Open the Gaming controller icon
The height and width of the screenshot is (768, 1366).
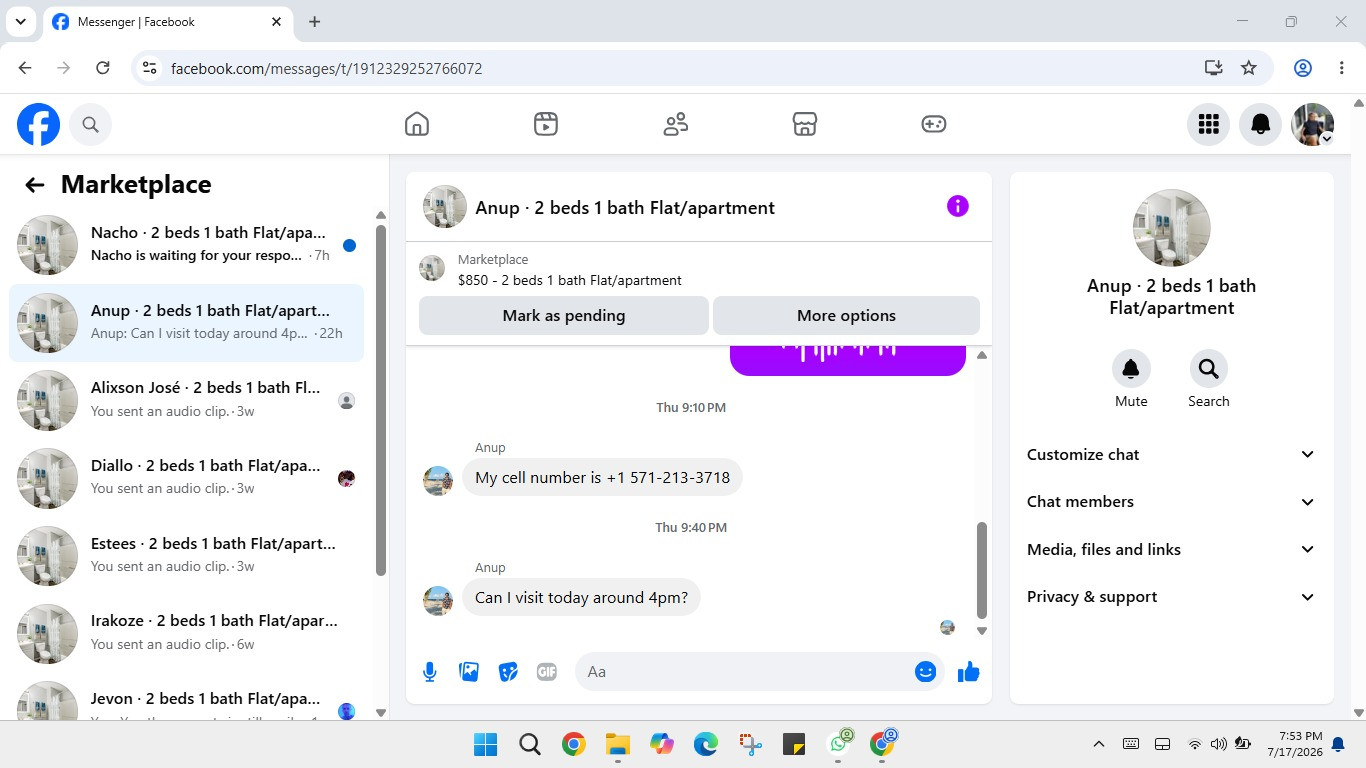click(x=934, y=124)
